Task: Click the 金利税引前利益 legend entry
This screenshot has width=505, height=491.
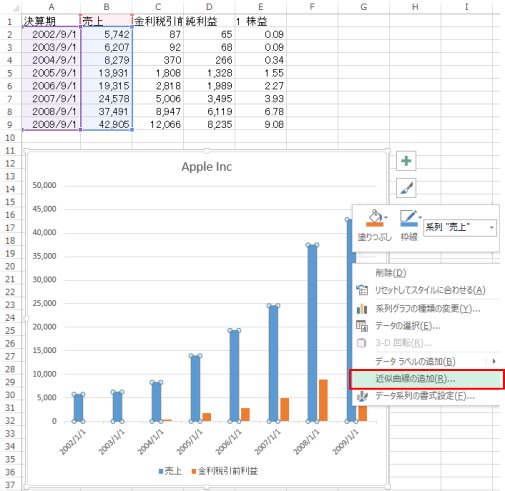Action: coord(225,471)
